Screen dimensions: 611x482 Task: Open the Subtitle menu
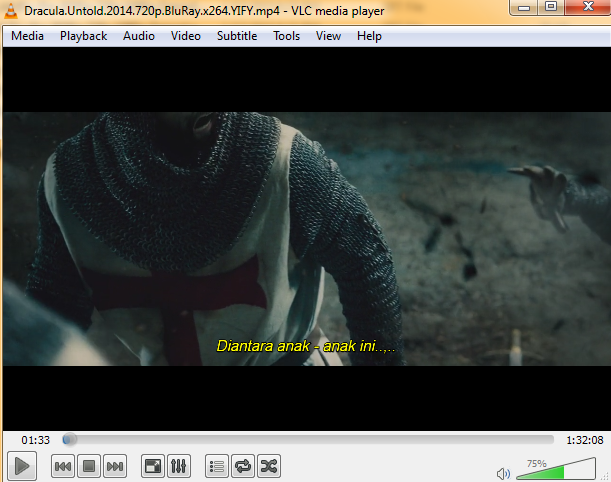tap(237, 36)
